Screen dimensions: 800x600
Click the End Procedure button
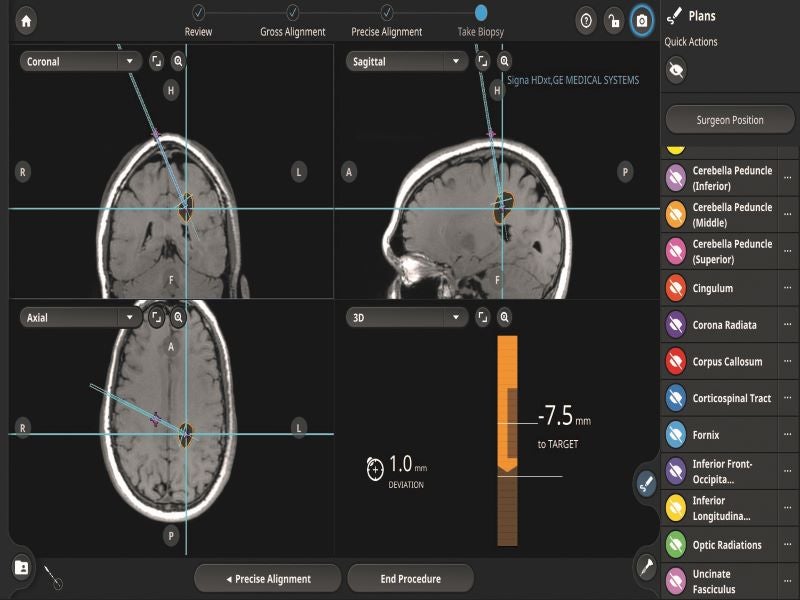click(x=410, y=578)
